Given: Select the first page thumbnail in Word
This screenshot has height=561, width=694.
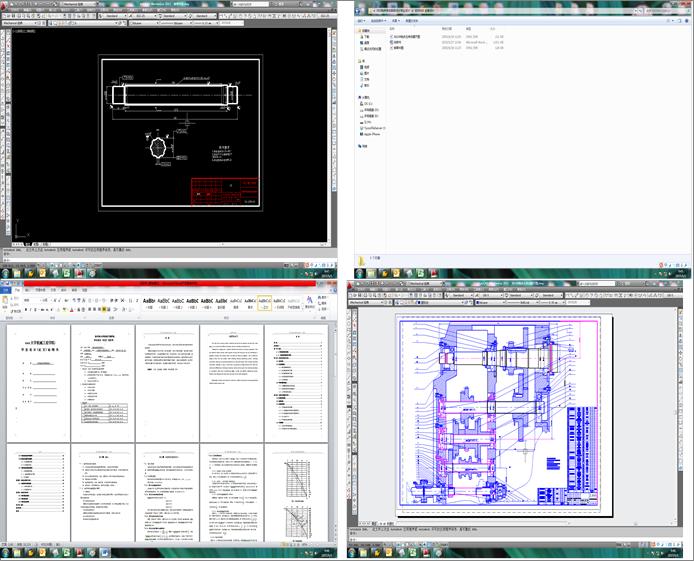Looking at the screenshot, I should 39,383.
